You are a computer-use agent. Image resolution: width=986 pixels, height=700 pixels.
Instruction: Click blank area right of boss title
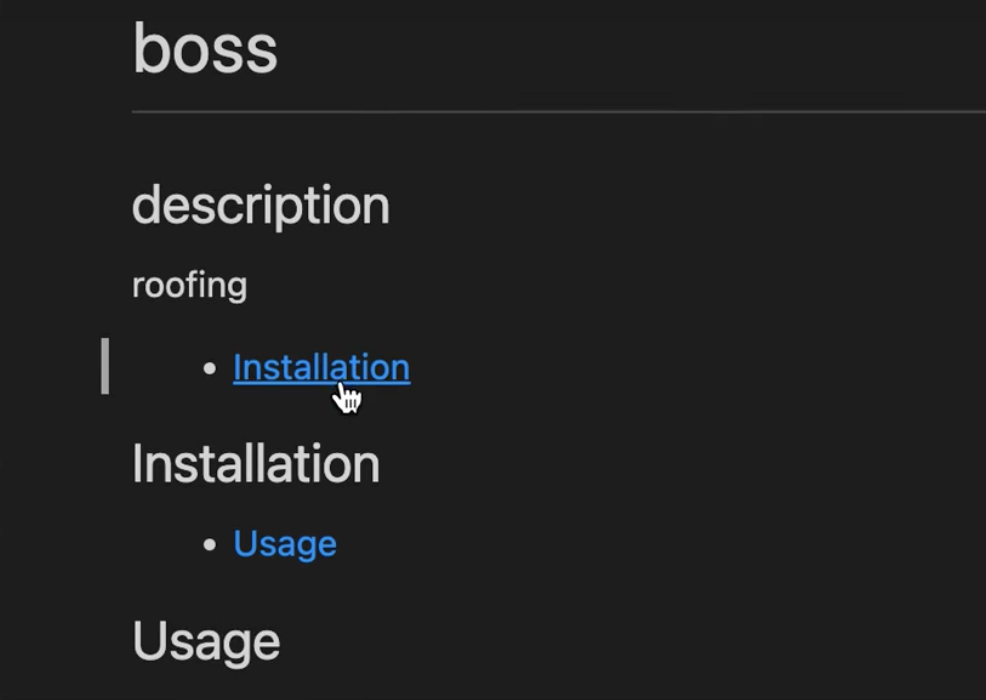[629, 49]
